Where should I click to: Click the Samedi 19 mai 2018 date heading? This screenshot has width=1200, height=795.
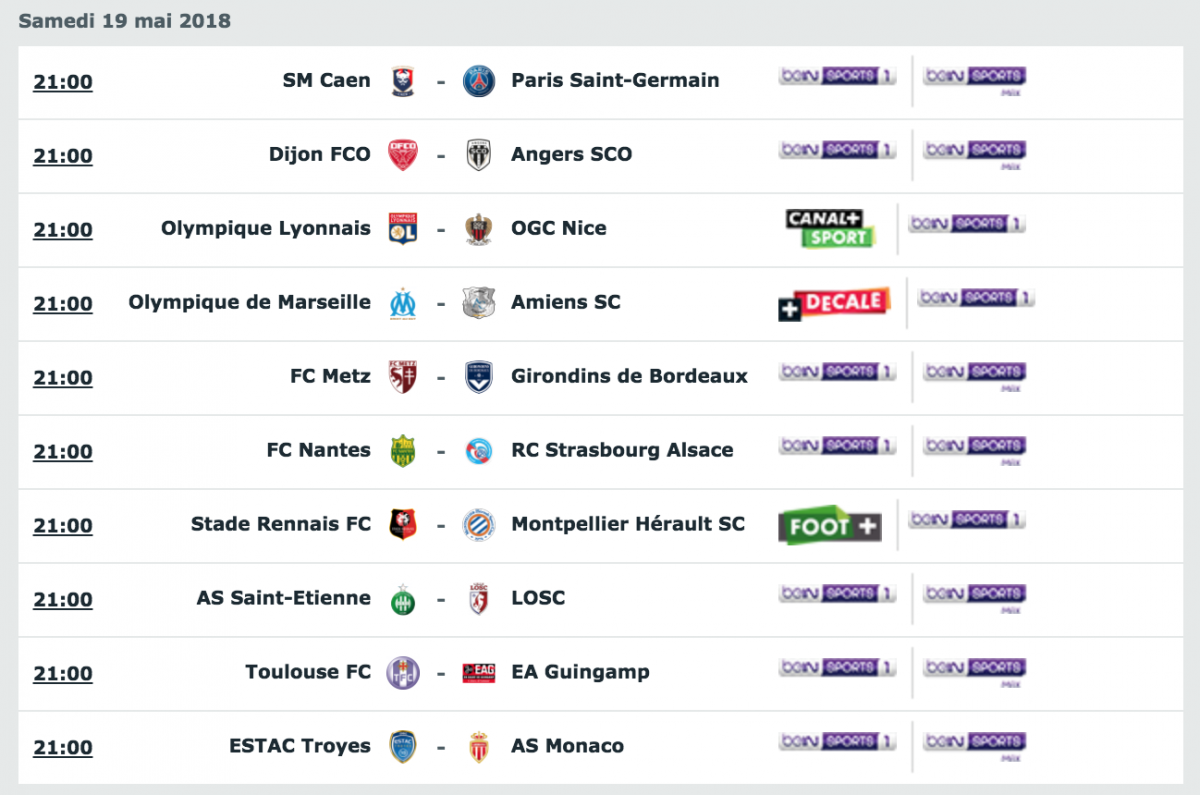coord(125,21)
